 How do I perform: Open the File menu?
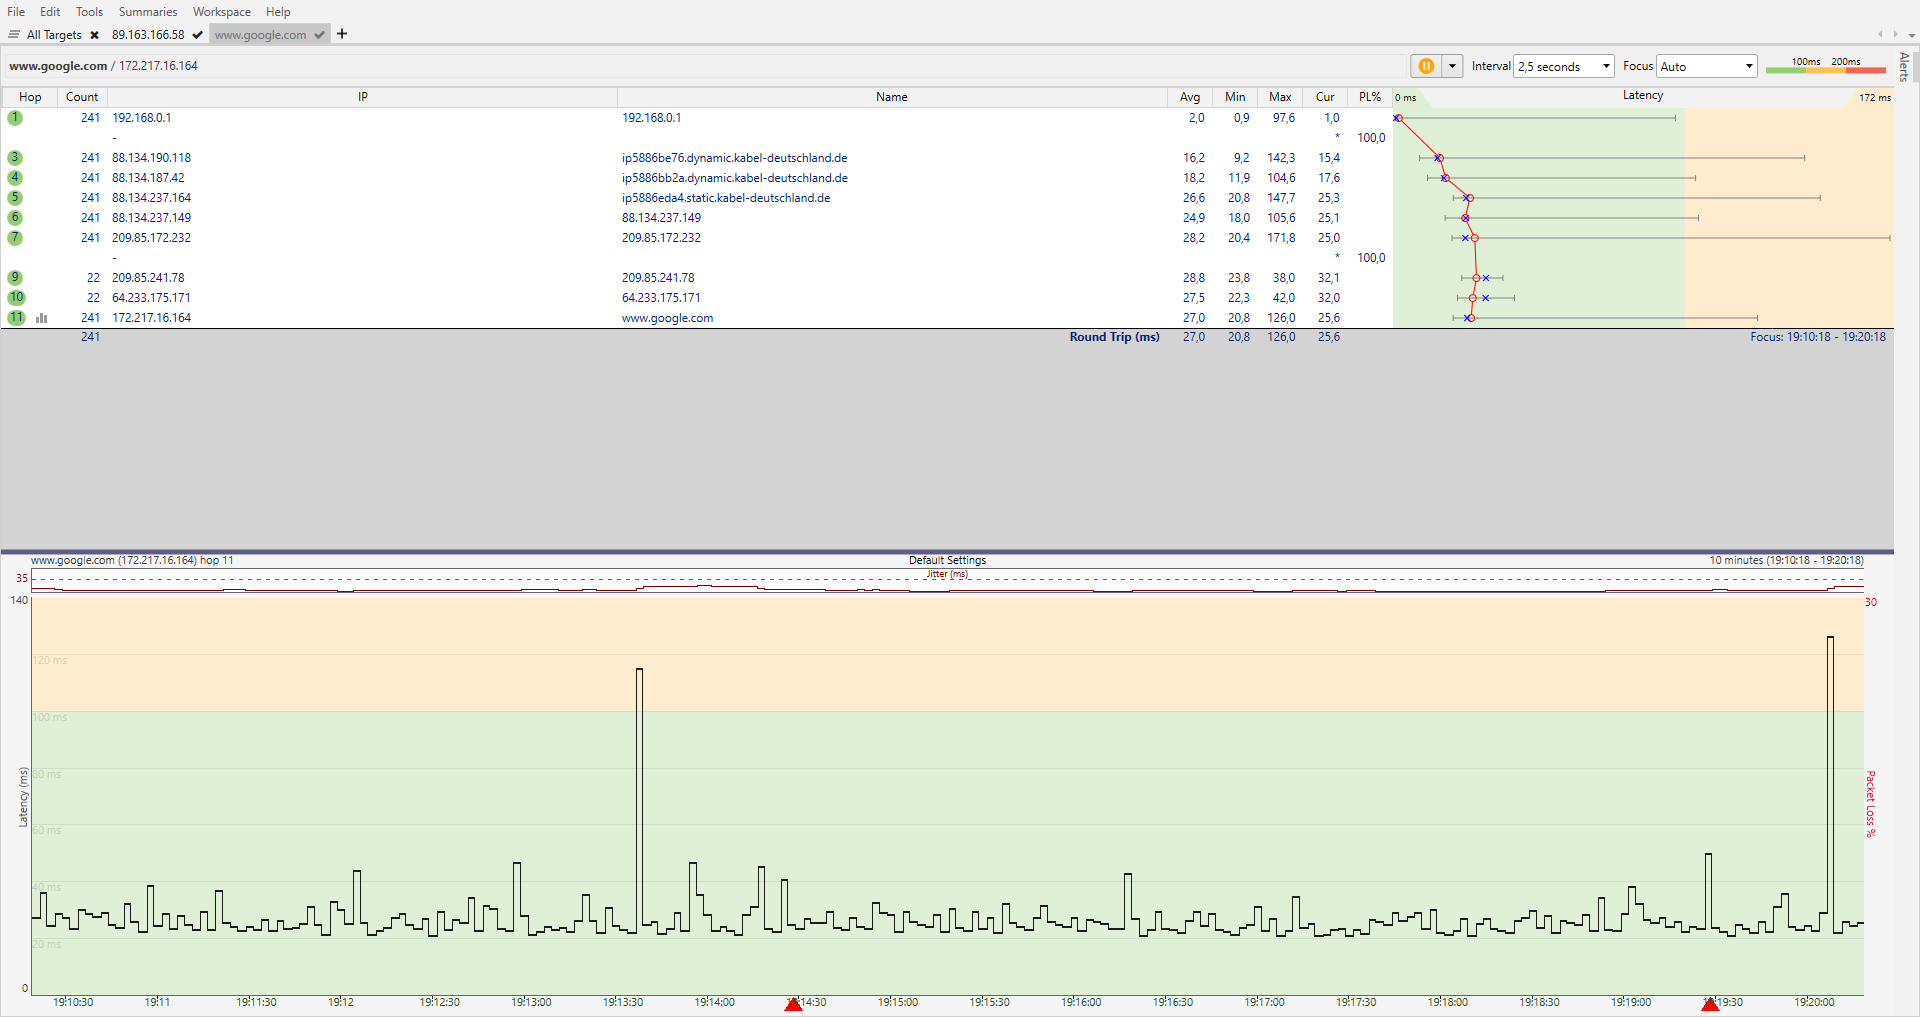tap(16, 12)
